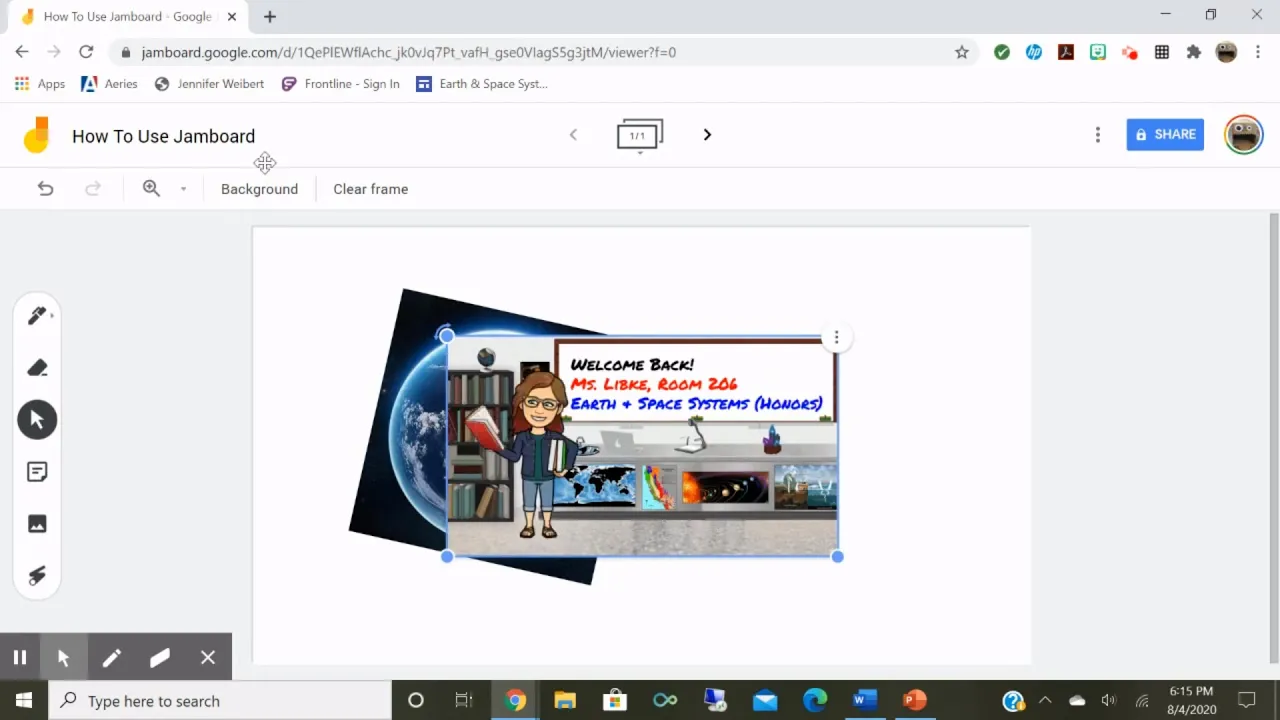Show hidden system tray icons
1280x720 pixels.
tap(1045, 700)
